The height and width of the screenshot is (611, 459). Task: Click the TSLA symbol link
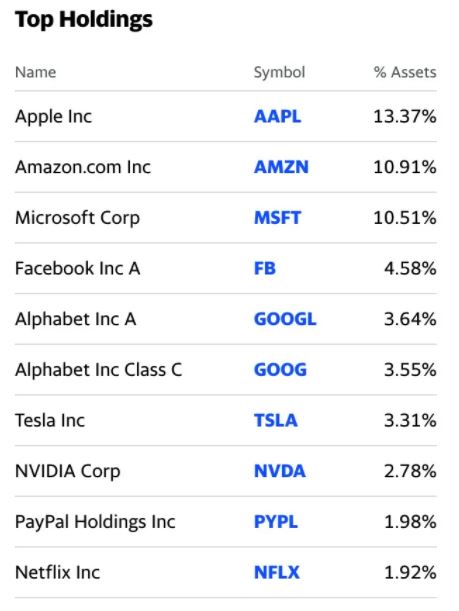[x=276, y=420]
